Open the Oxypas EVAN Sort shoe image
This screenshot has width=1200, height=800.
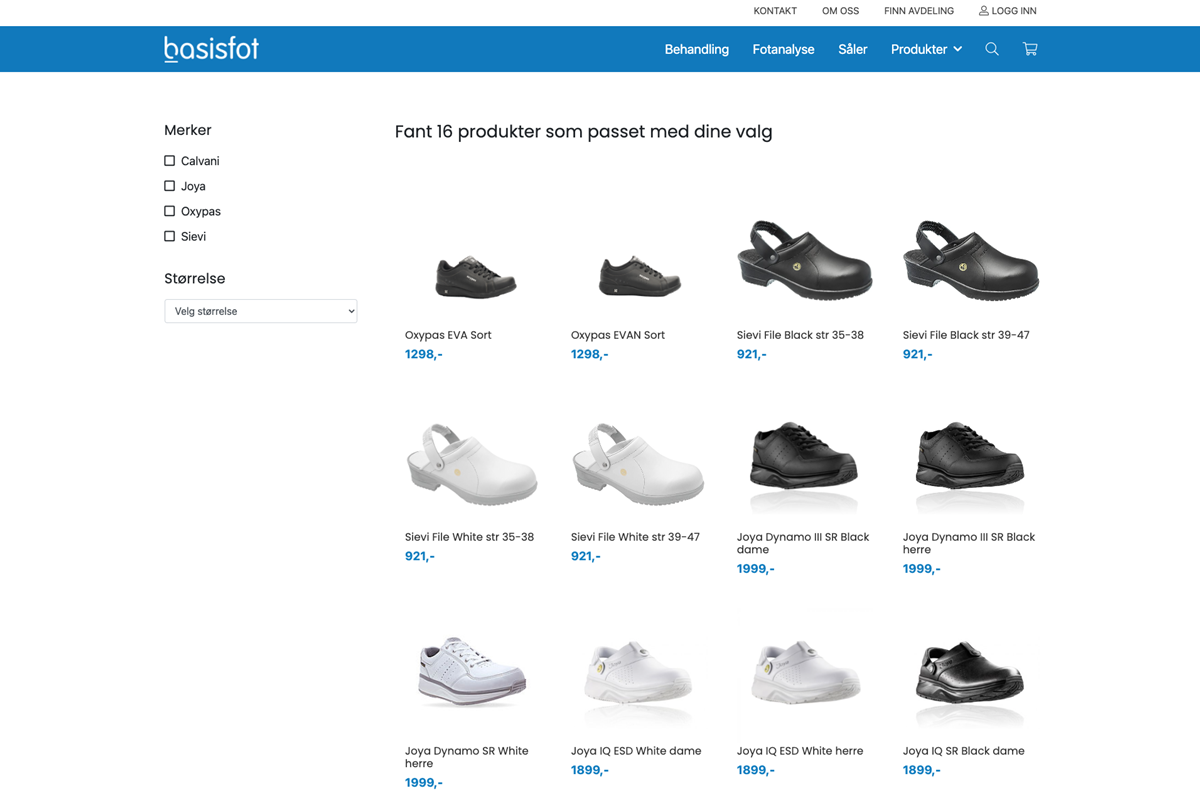(x=640, y=275)
